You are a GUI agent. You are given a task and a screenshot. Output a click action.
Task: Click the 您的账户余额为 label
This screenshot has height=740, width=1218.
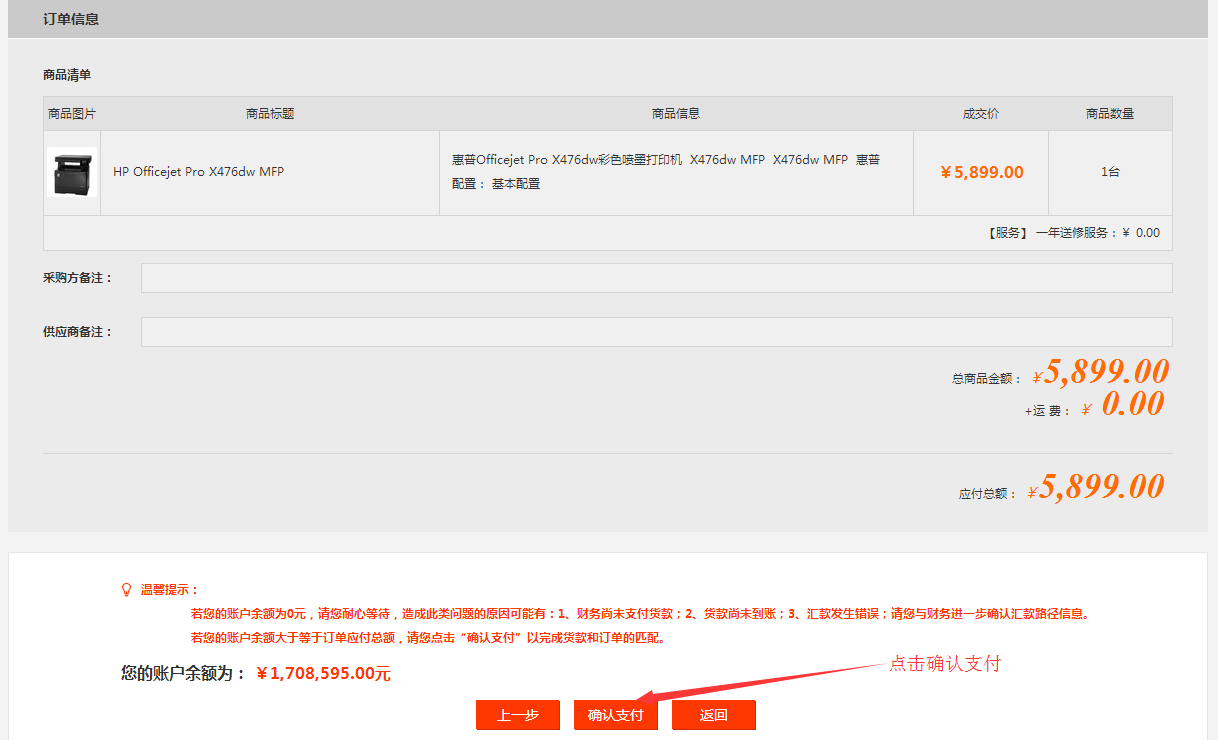pos(183,674)
